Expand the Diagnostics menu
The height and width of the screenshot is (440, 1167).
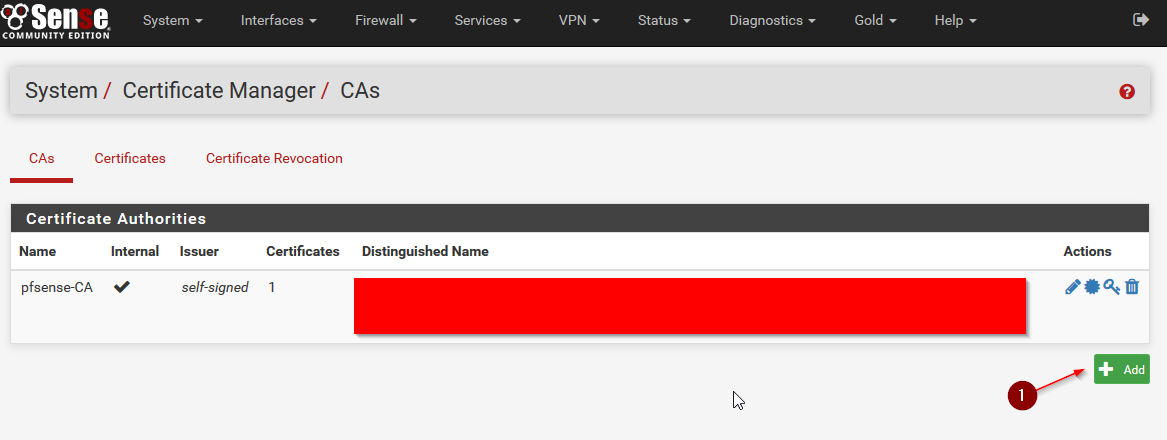772,21
